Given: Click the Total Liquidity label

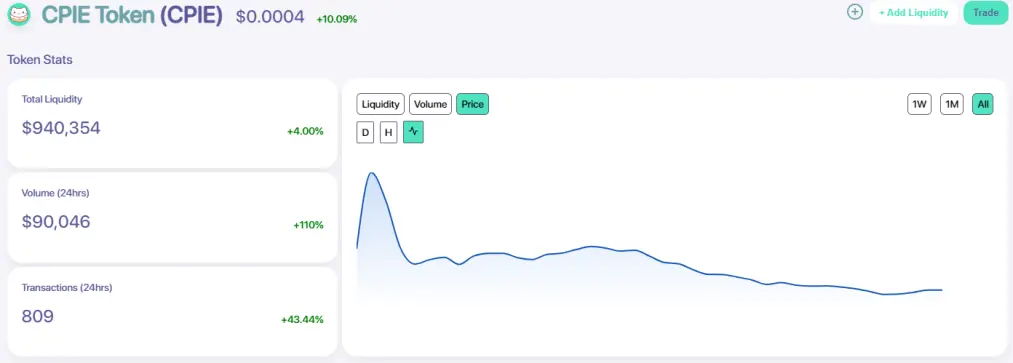Looking at the screenshot, I should point(52,99).
